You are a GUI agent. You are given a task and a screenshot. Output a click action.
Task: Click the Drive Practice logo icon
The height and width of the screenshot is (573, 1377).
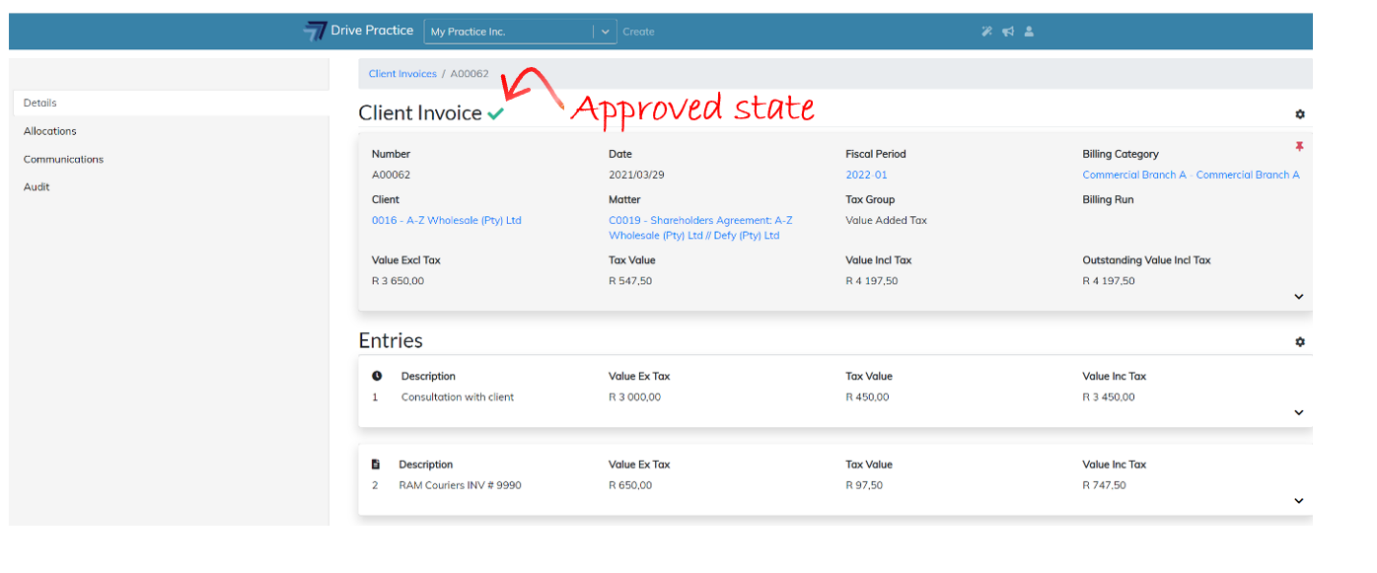coord(315,31)
